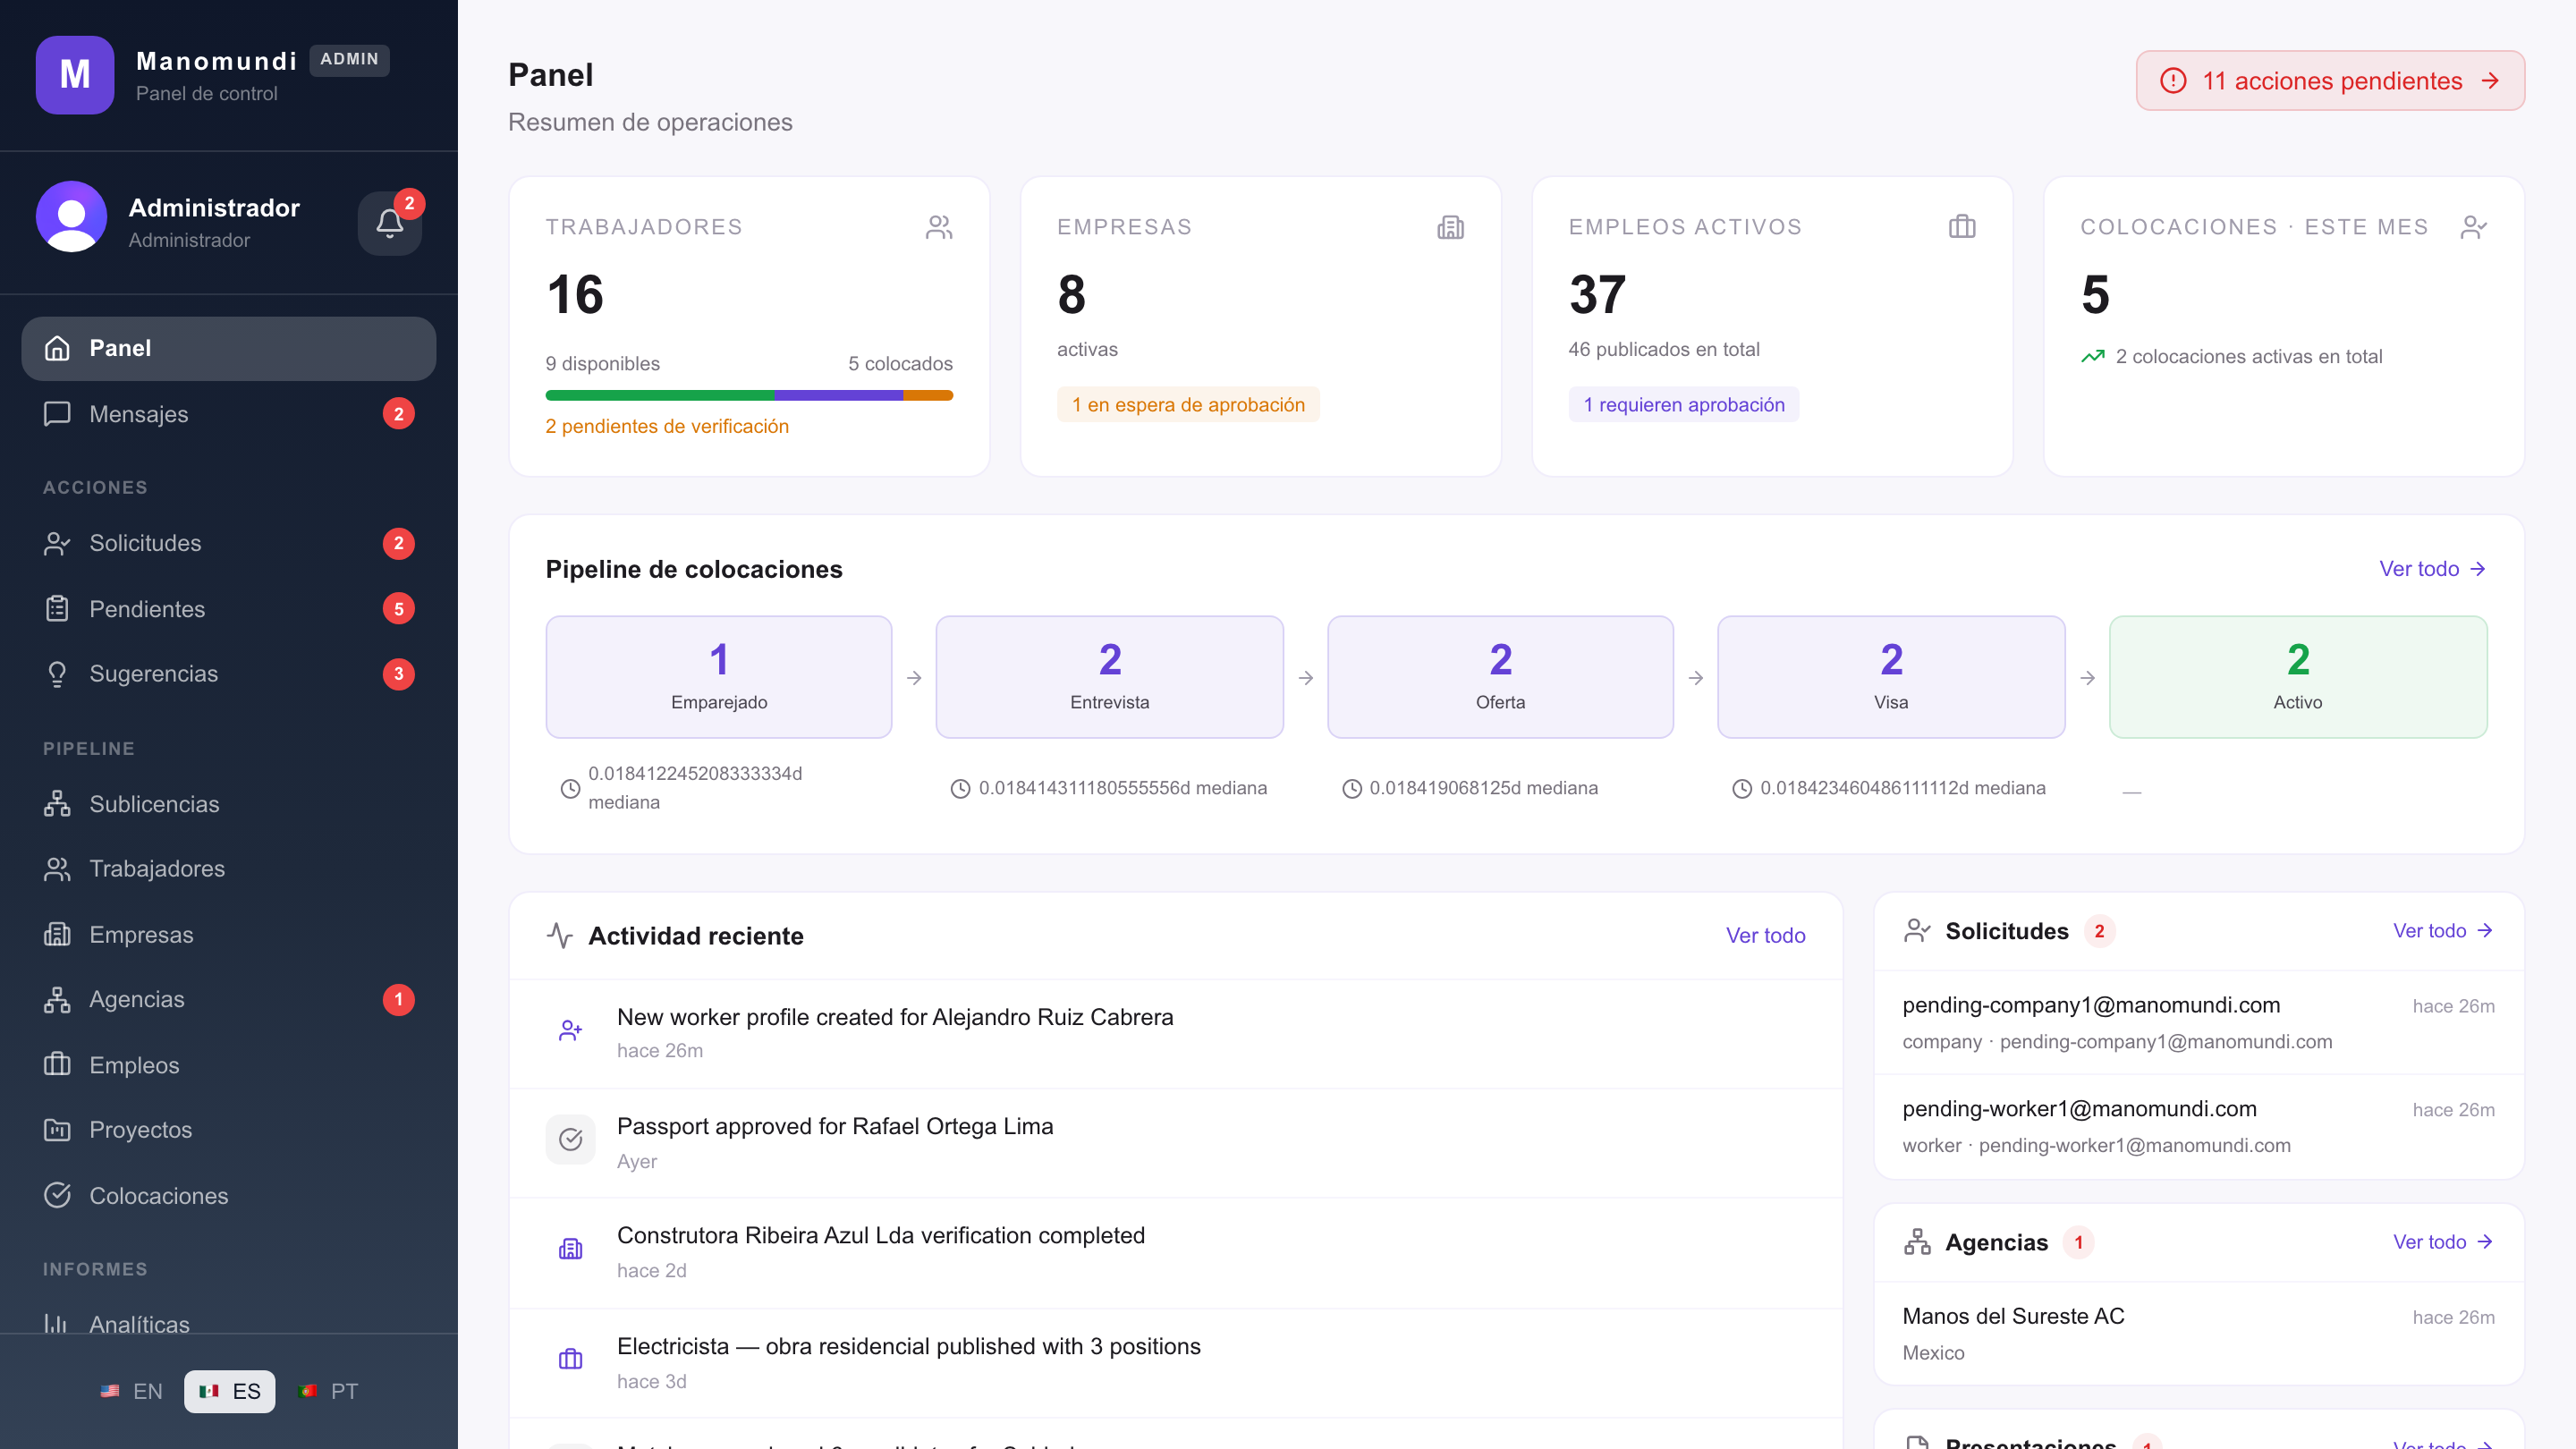Click the Trabajadores card people icon

point(939,227)
